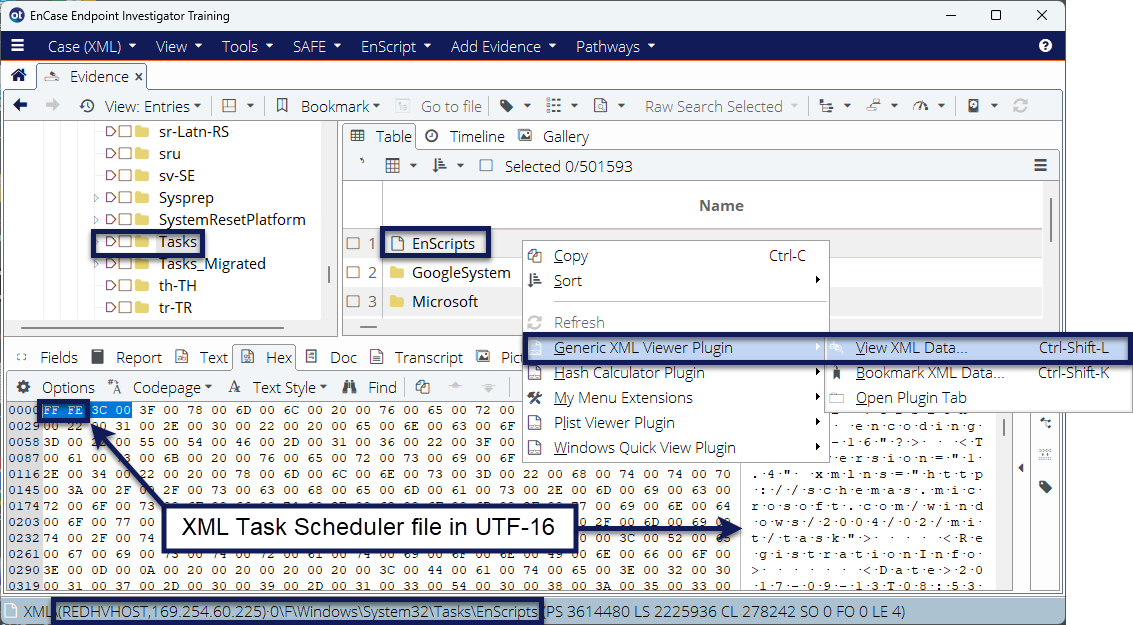
Task: Click the Bookmark ribbon icon
Action: (x=283, y=106)
